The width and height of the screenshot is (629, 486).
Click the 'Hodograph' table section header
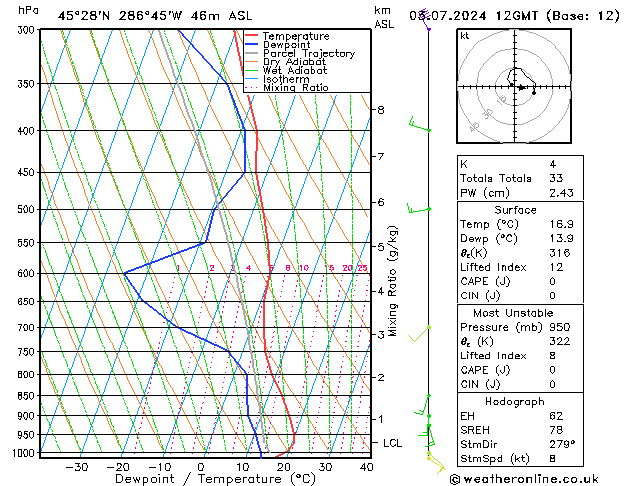tap(515, 402)
